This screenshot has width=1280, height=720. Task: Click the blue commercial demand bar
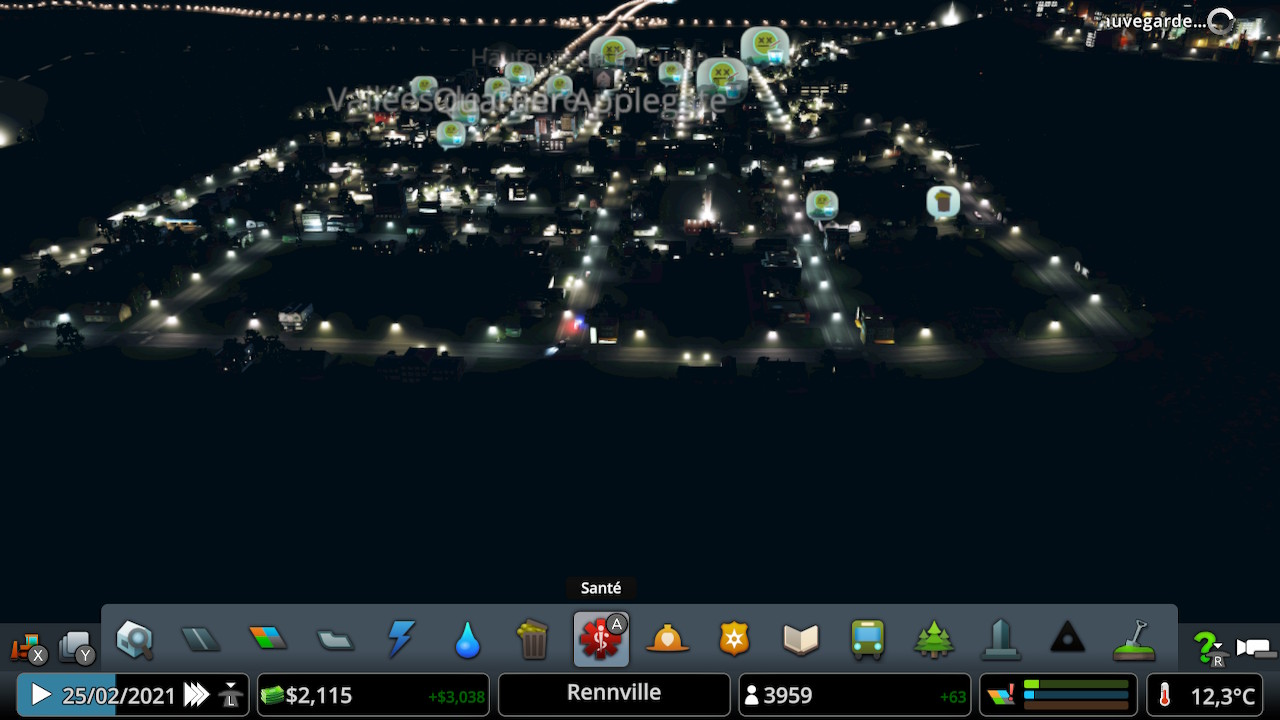click(1076, 695)
